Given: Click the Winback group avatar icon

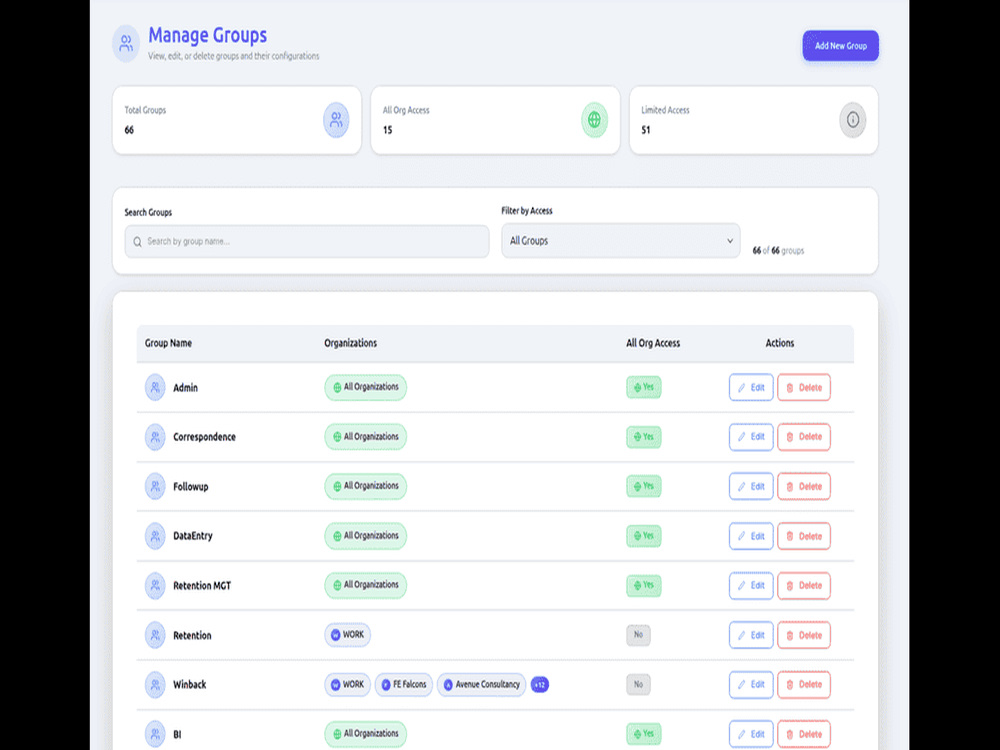Looking at the screenshot, I should pos(155,684).
